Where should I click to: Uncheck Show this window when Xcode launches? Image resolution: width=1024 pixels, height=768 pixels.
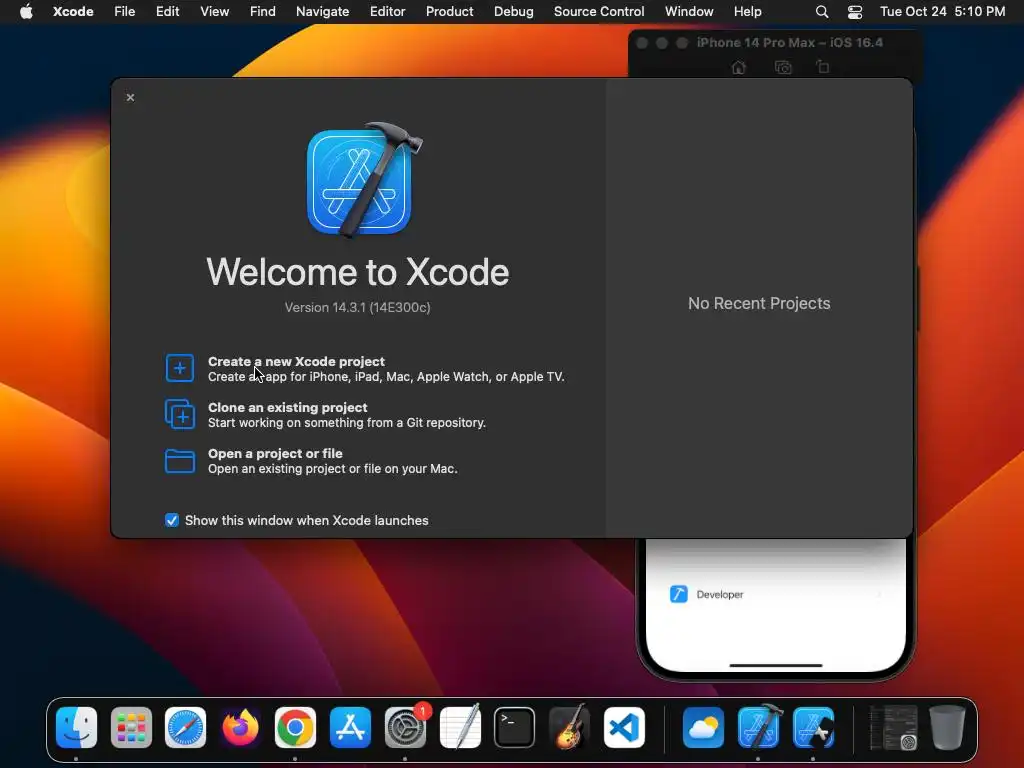pyautogui.click(x=172, y=520)
